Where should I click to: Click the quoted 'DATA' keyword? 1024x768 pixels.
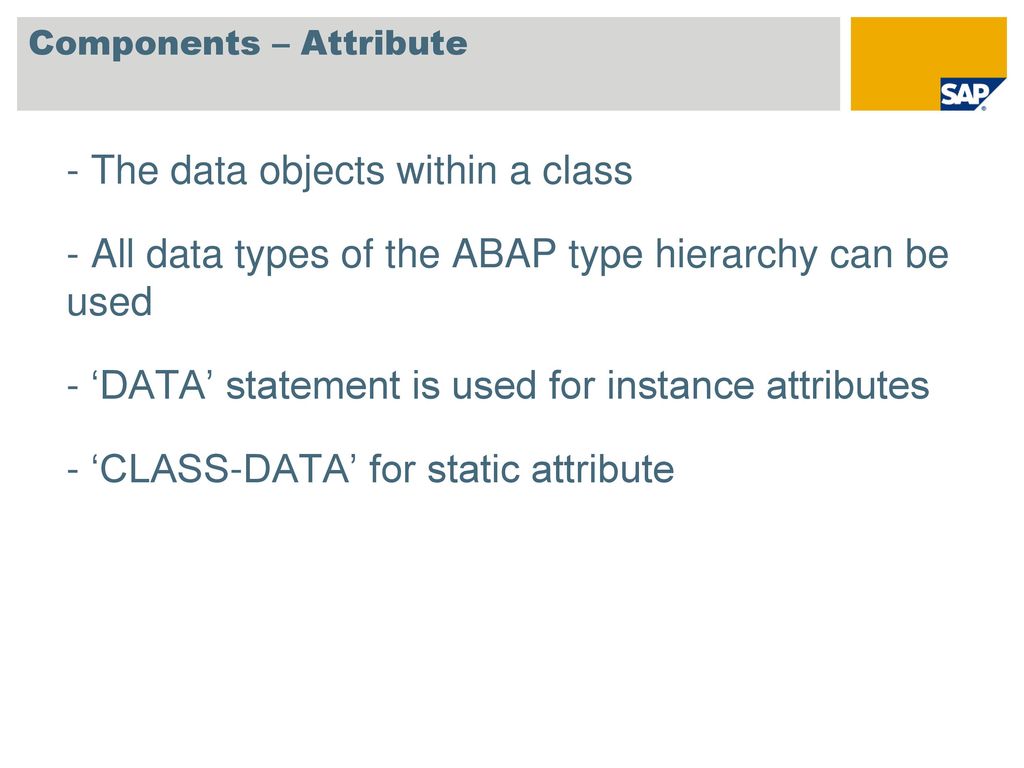point(152,385)
